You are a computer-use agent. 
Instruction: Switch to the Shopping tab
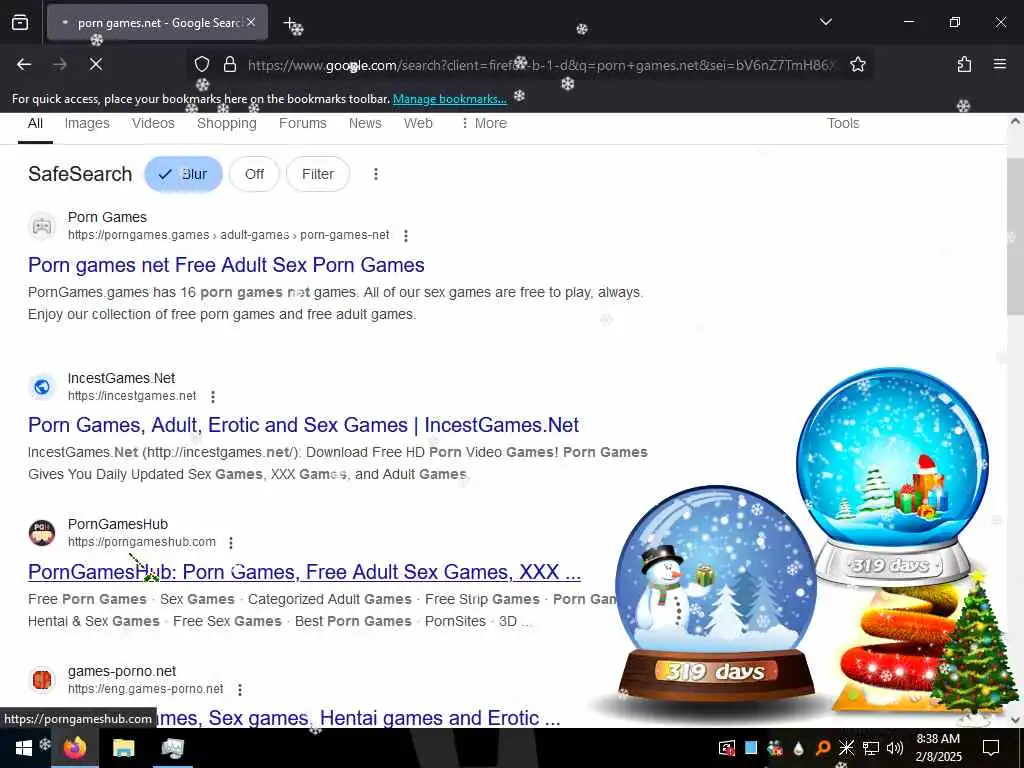(227, 123)
